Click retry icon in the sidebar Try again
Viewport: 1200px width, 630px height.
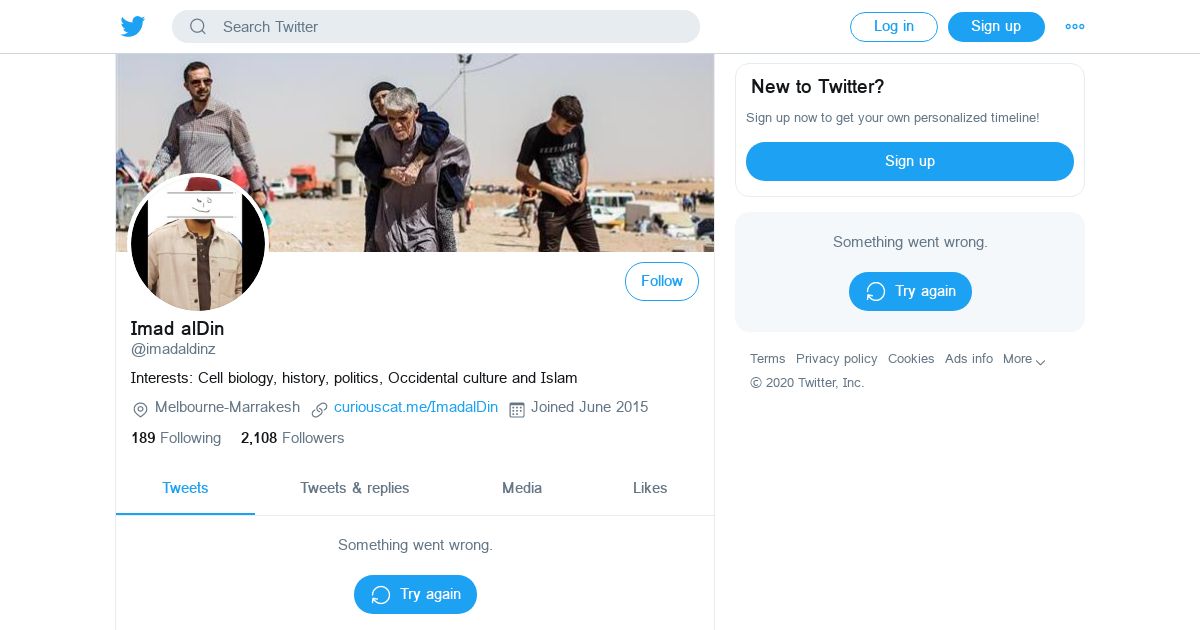pos(876,292)
